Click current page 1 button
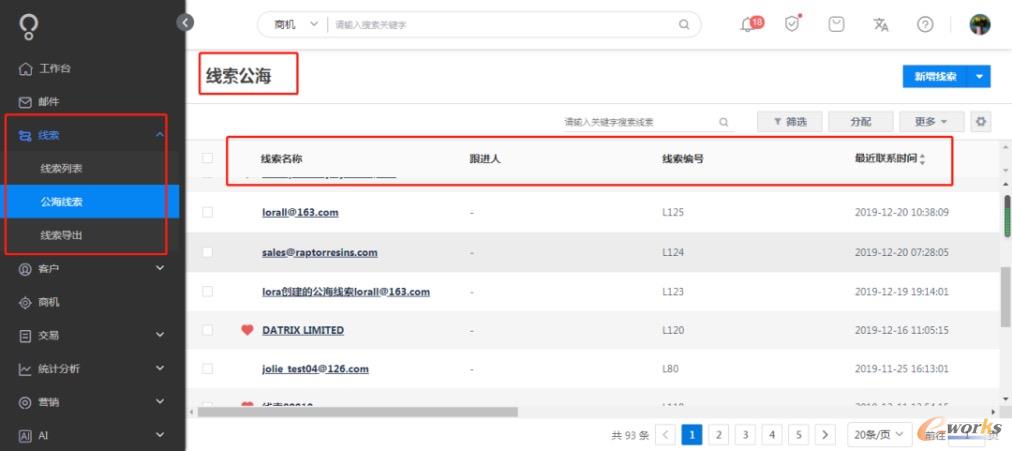1012x451 pixels. [692, 434]
